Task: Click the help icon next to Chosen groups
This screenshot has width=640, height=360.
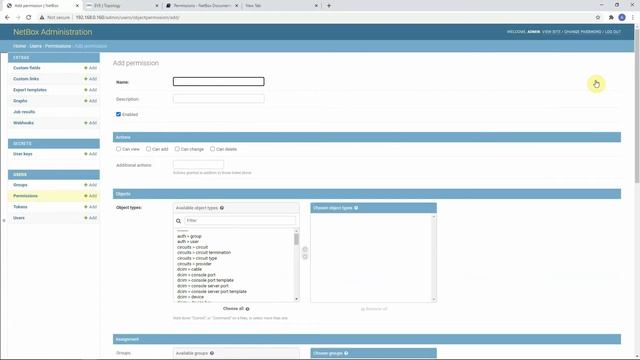Action: 346,353
